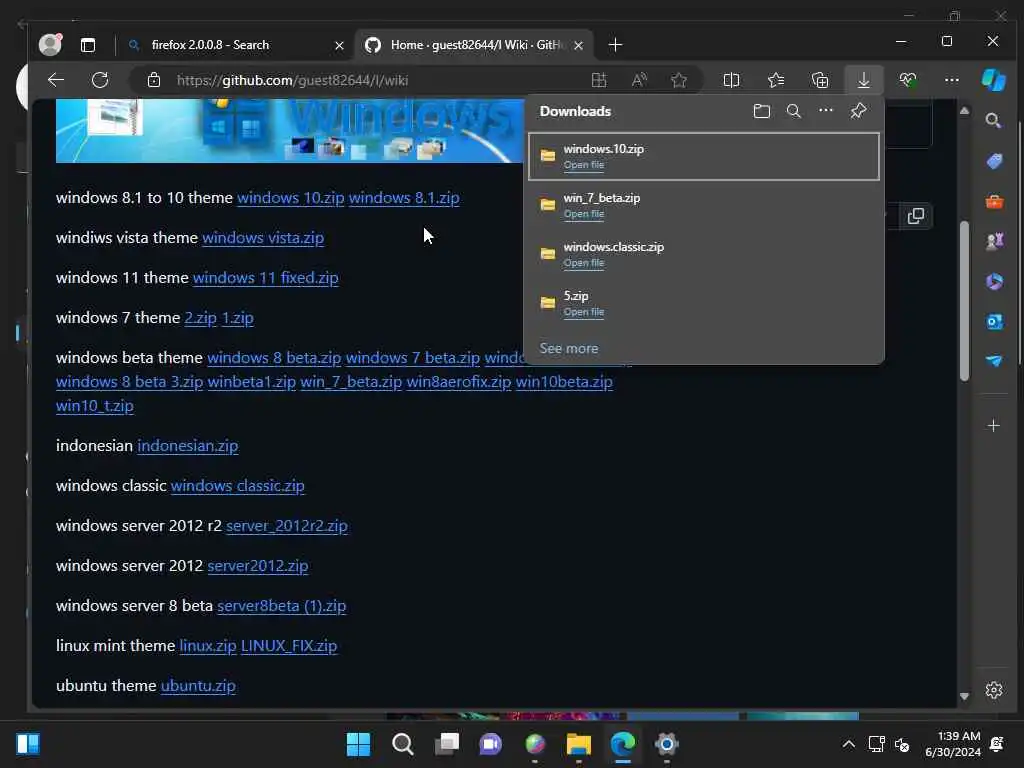Open Collections icon in toolbar
This screenshot has width=1024, height=768.
coord(820,80)
